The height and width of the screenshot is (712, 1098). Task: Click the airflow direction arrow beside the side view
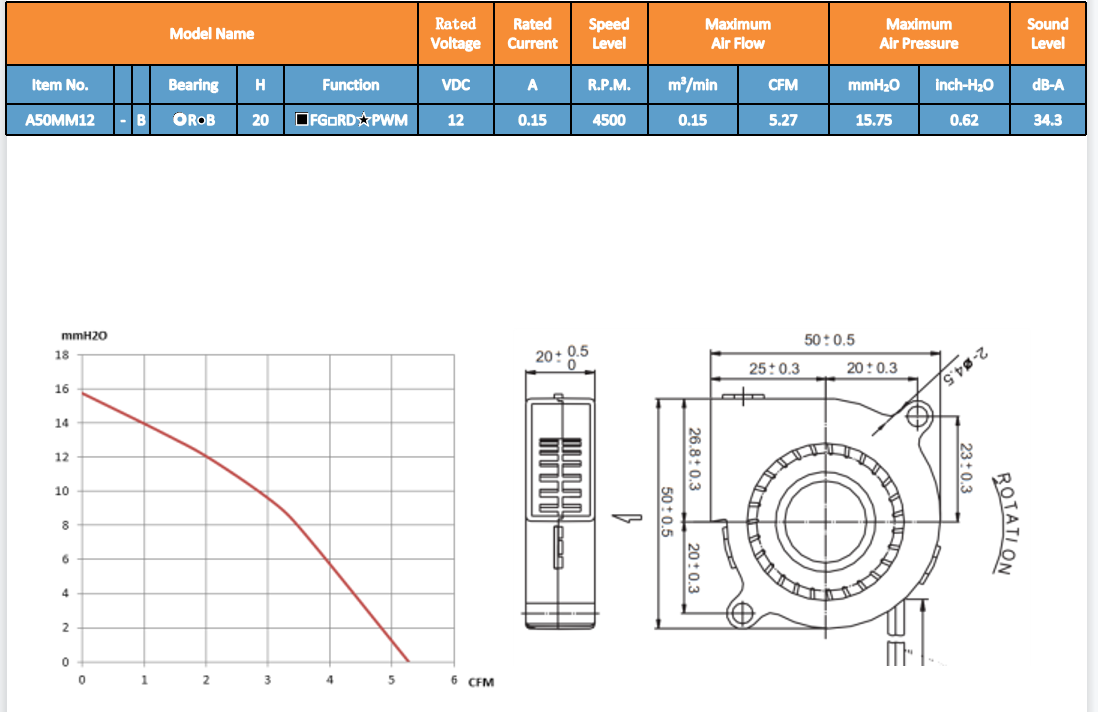628,518
